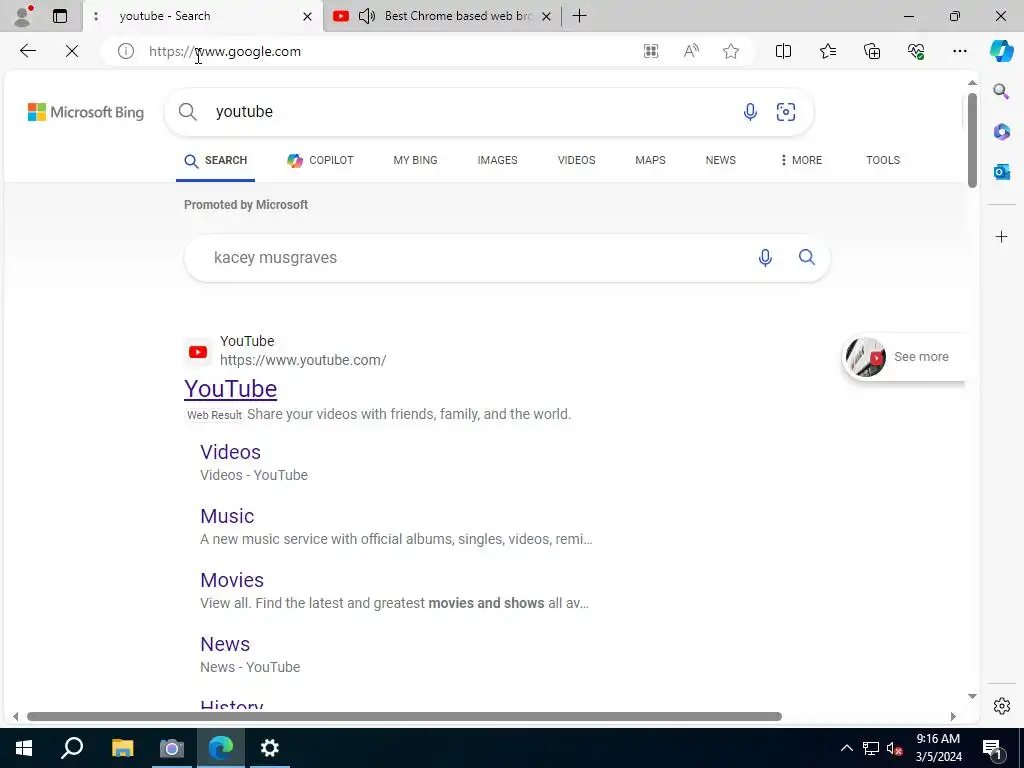
Task: Open split screen view icon
Action: pos(783,51)
